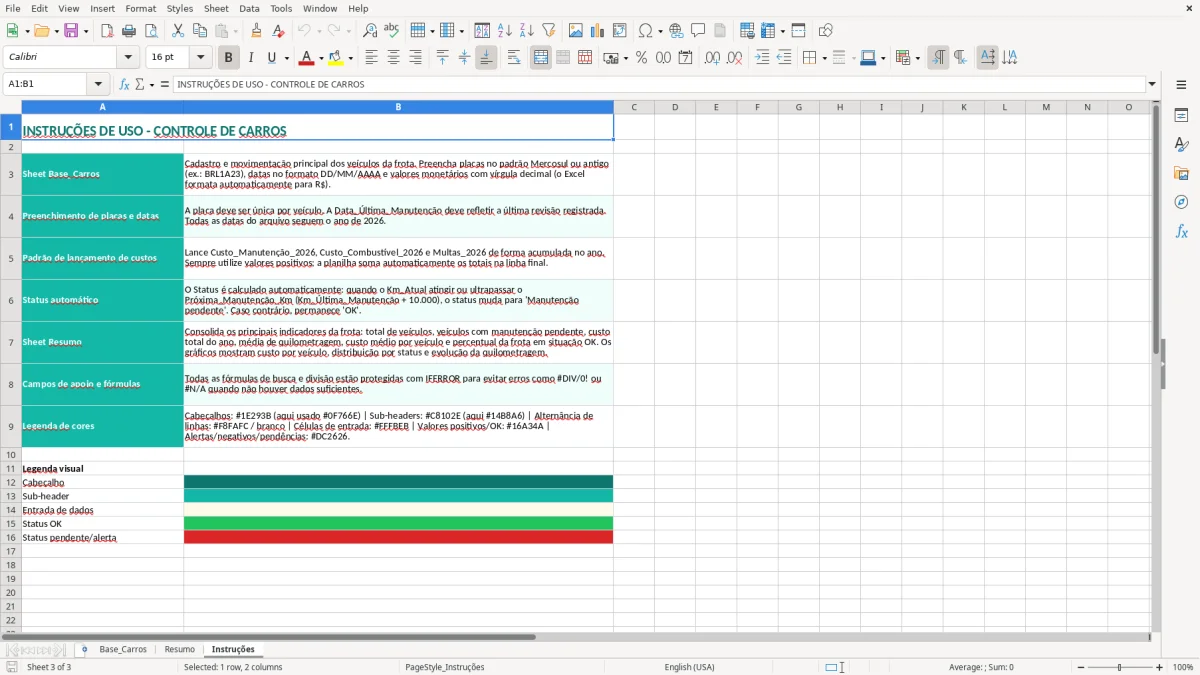Viewport: 1200px width, 675px height.
Task: Toggle Italic formatting
Action: click(250, 58)
